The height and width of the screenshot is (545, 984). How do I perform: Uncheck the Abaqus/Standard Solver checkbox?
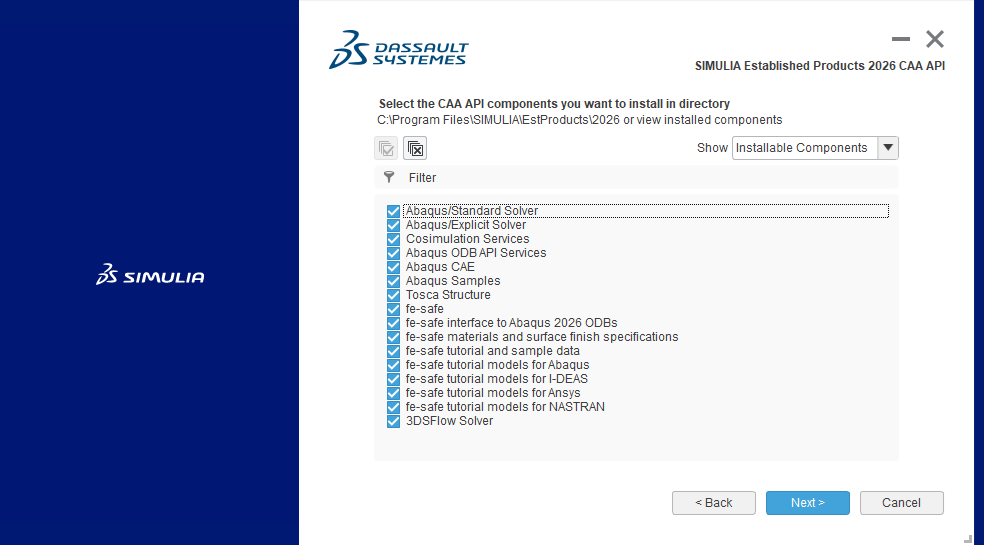coord(393,211)
